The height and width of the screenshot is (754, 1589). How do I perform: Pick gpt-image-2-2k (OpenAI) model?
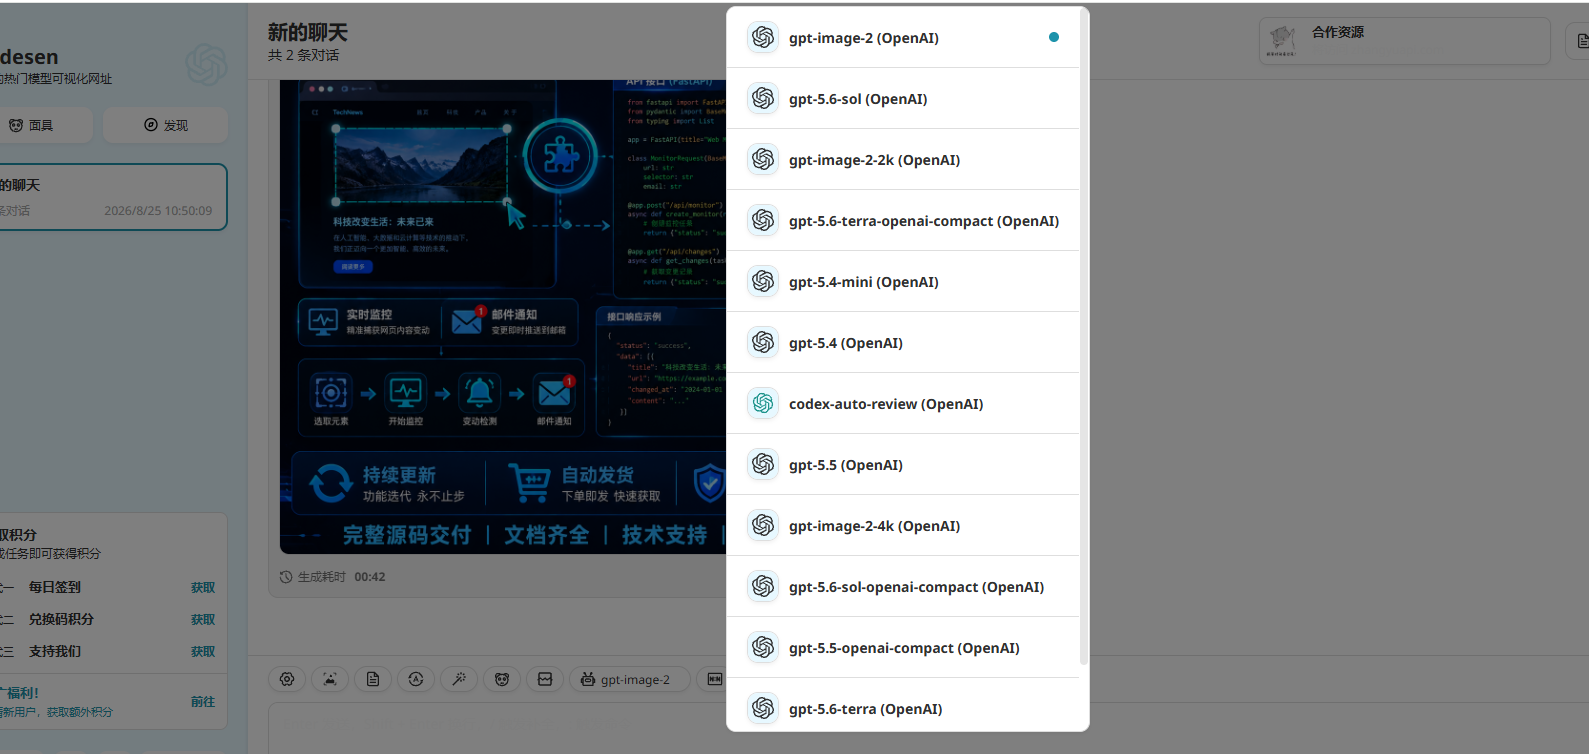tap(903, 160)
